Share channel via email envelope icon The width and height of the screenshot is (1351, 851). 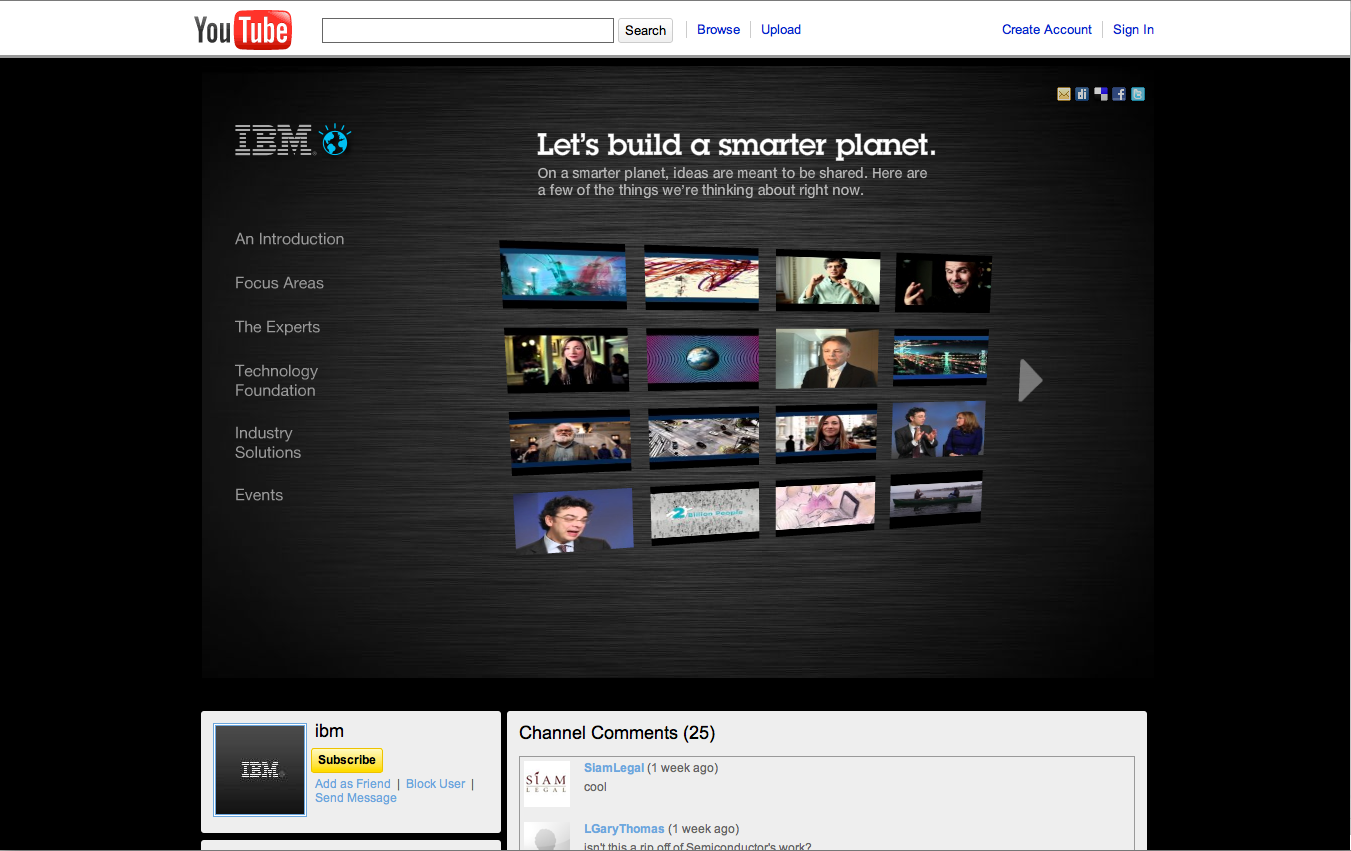click(x=1064, y=94)
